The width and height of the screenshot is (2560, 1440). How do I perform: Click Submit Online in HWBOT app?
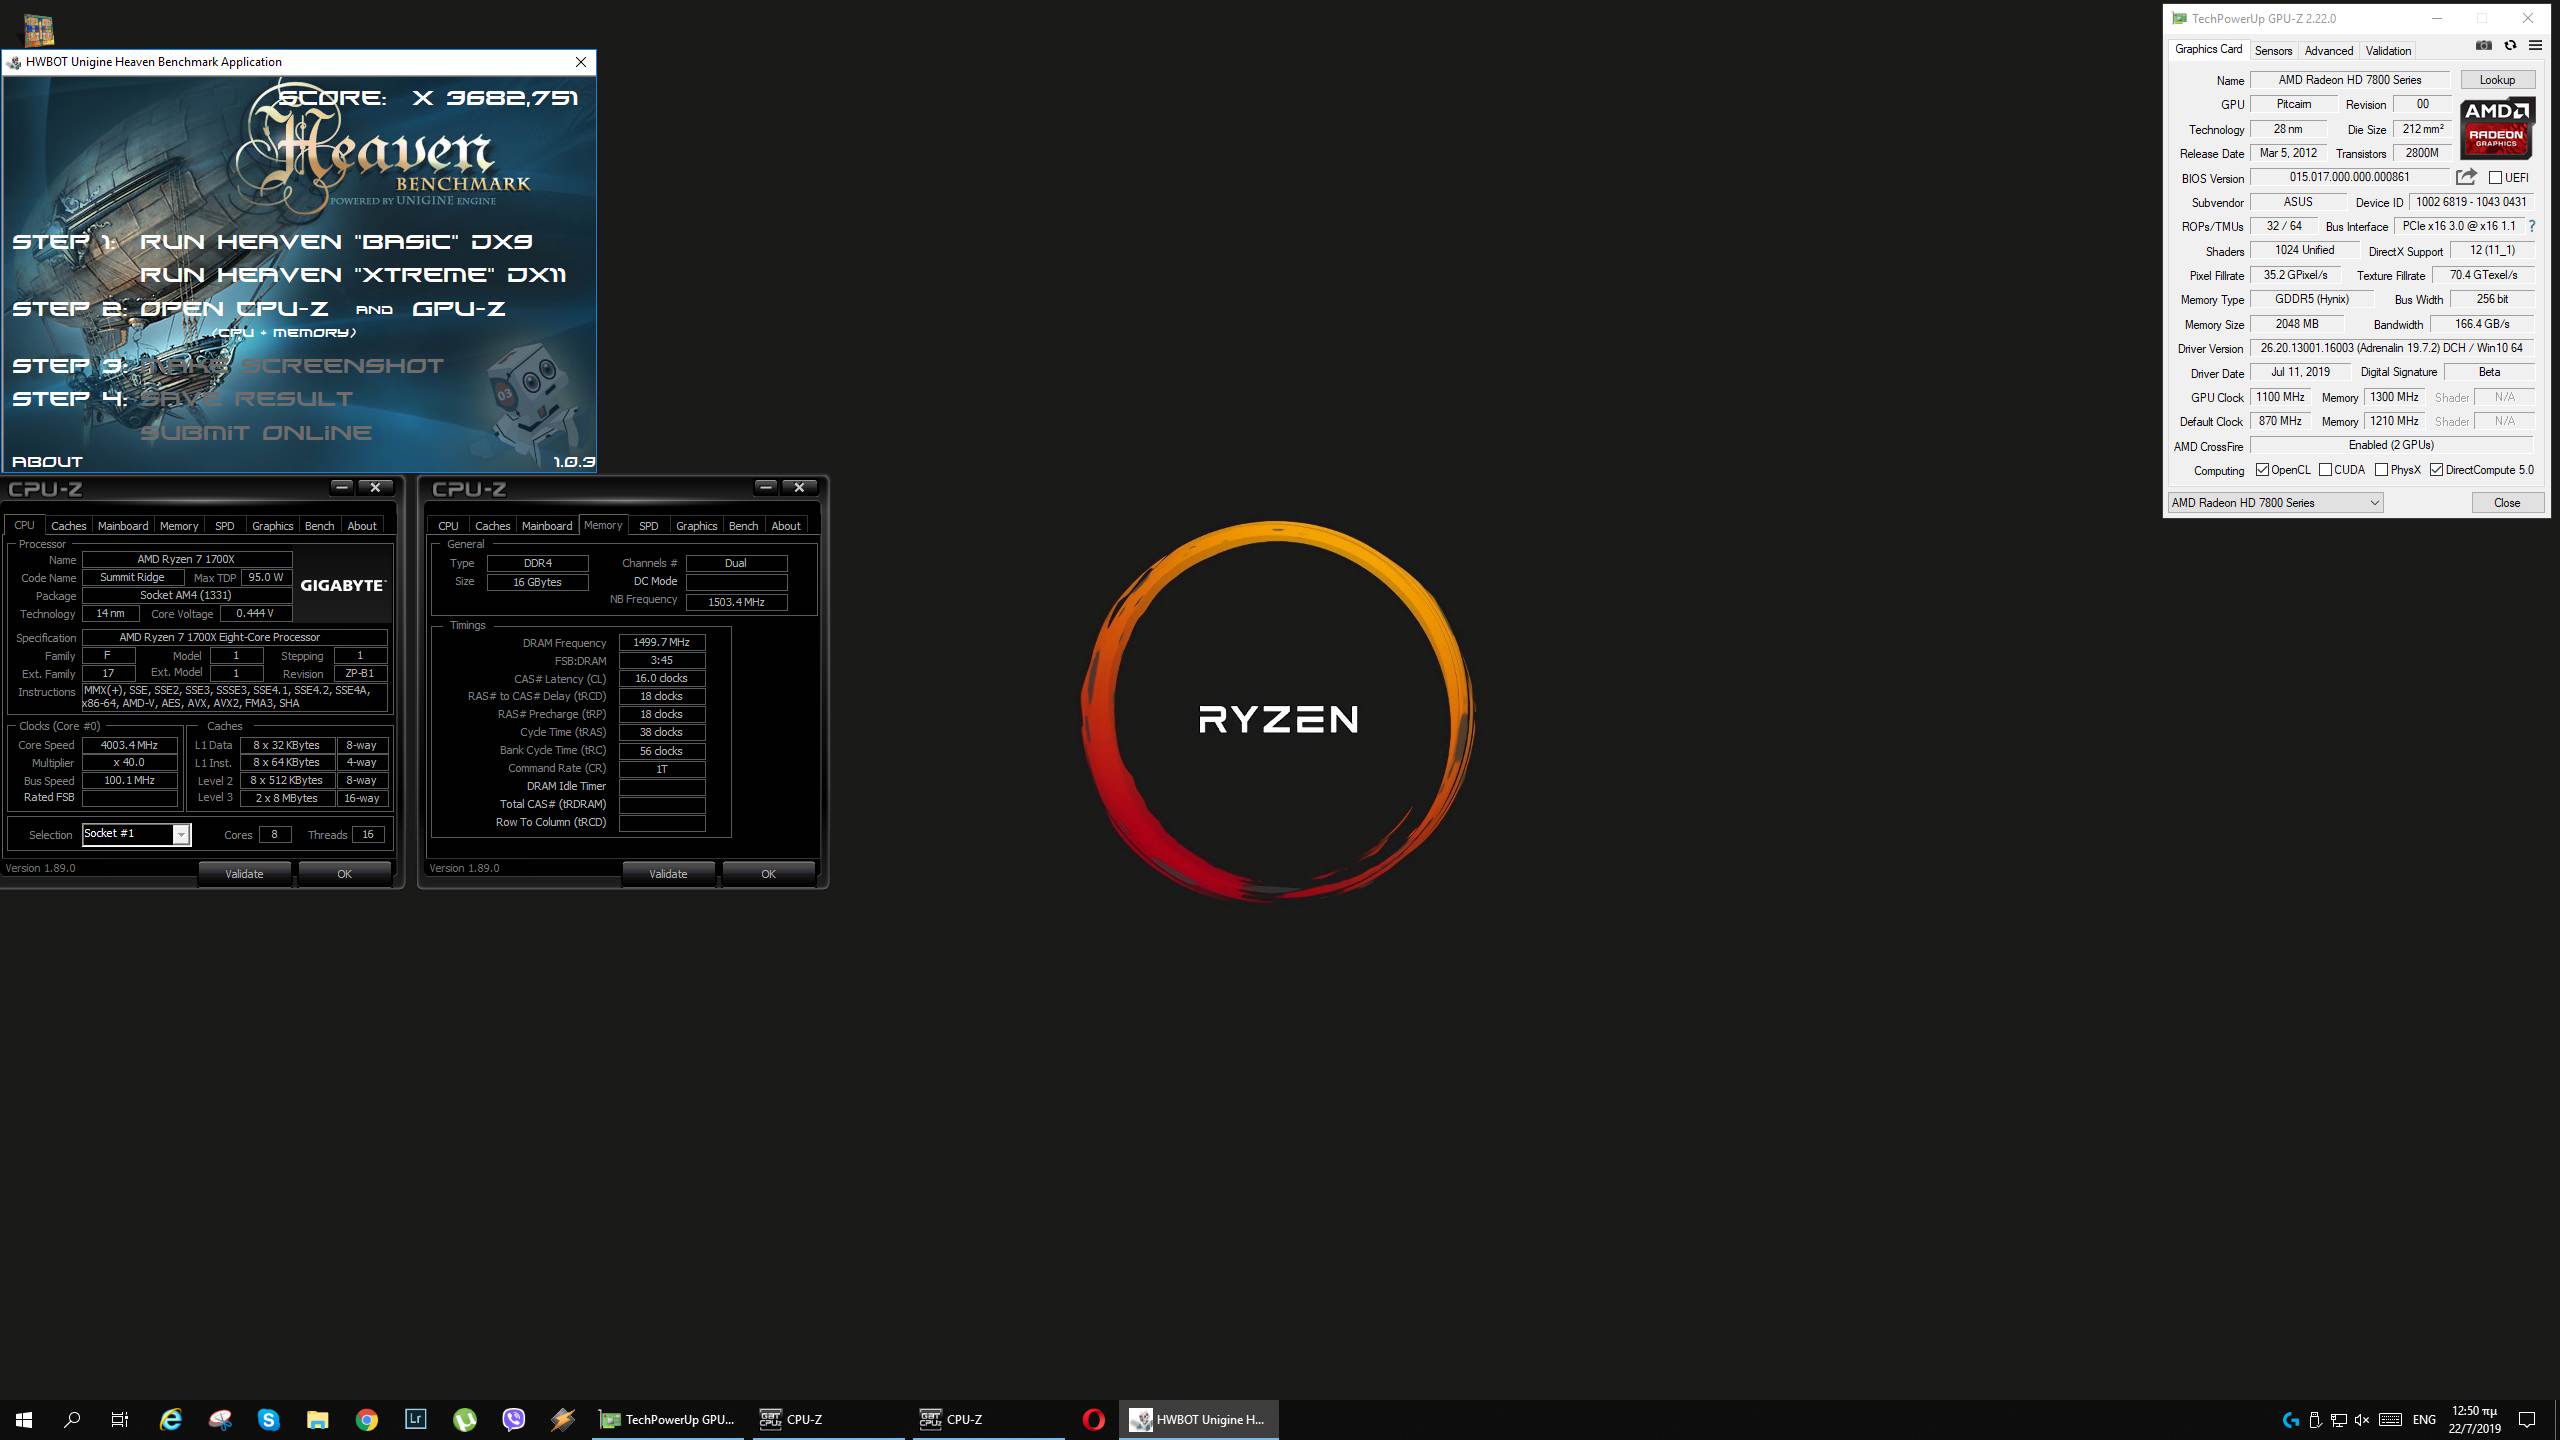tap(256, 433)
